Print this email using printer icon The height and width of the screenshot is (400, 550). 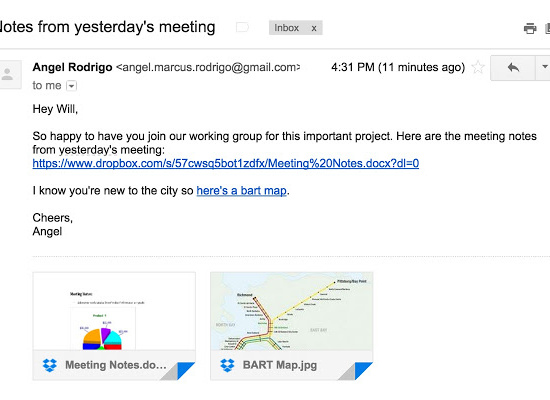point(530,28)
